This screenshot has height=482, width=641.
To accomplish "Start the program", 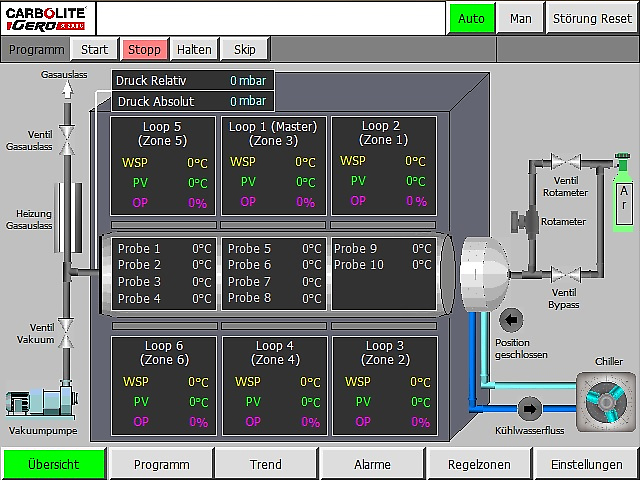I will tap(94, 49).
